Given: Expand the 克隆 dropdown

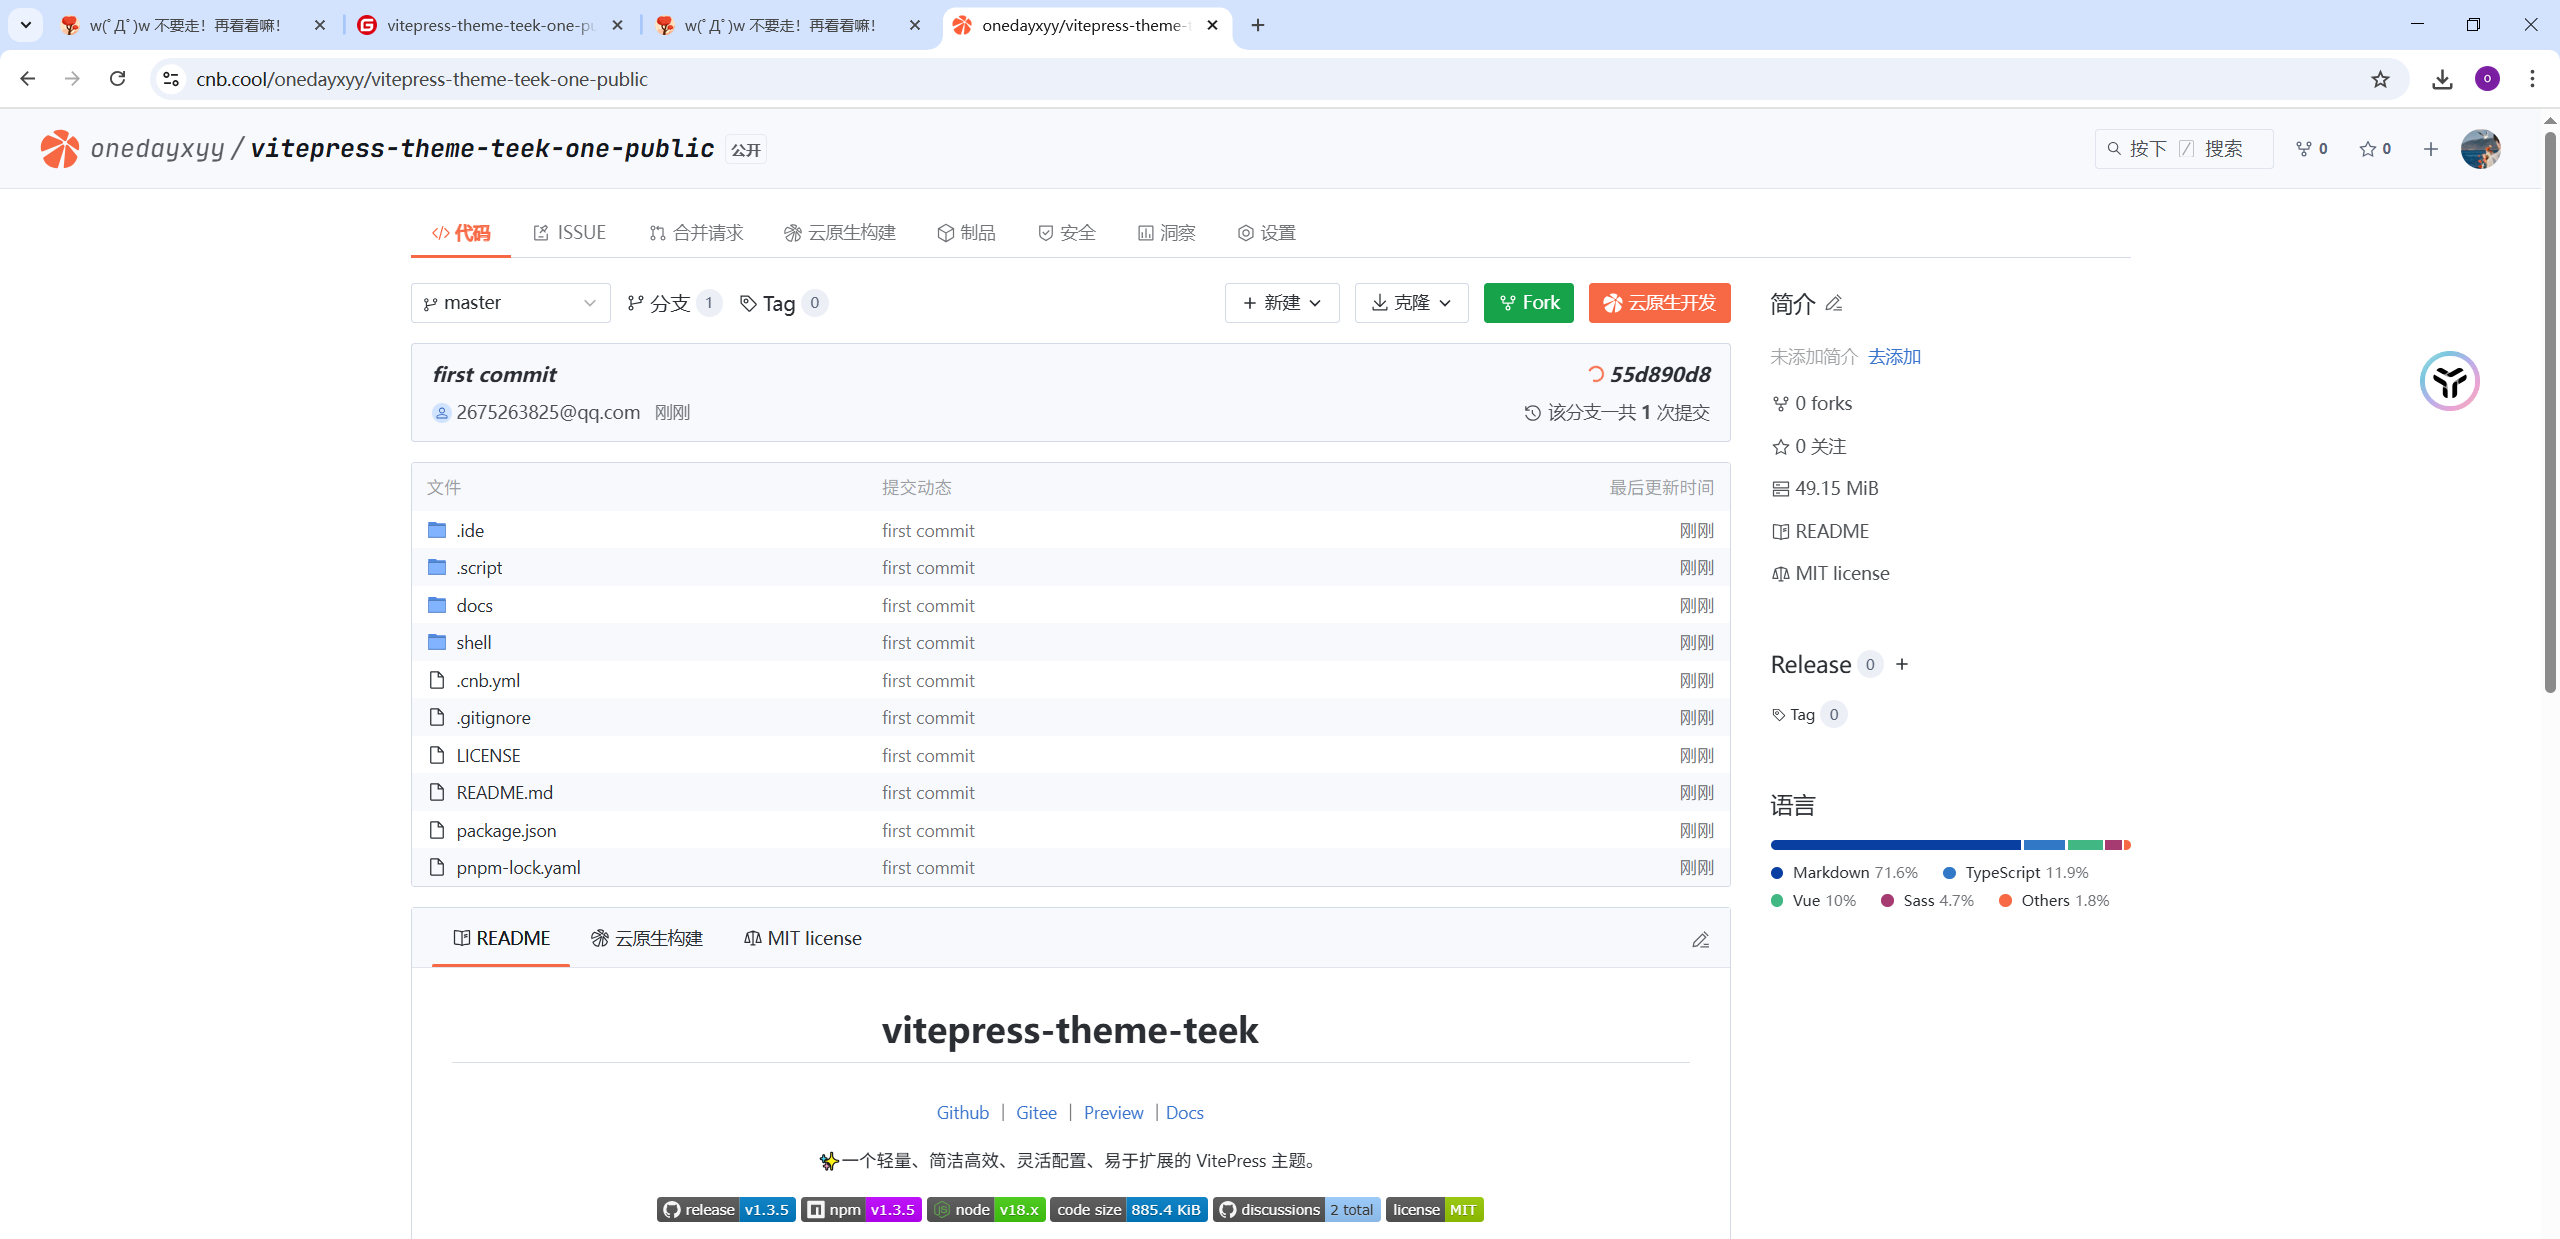Looking at the screenshot, I should coord(1411,303).
